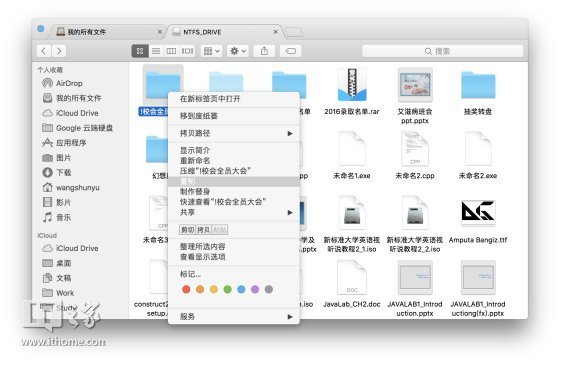The width and height of the screenshot is (561, 366).
Task: Go forward with the right chevron button
Action: point(59,51)
